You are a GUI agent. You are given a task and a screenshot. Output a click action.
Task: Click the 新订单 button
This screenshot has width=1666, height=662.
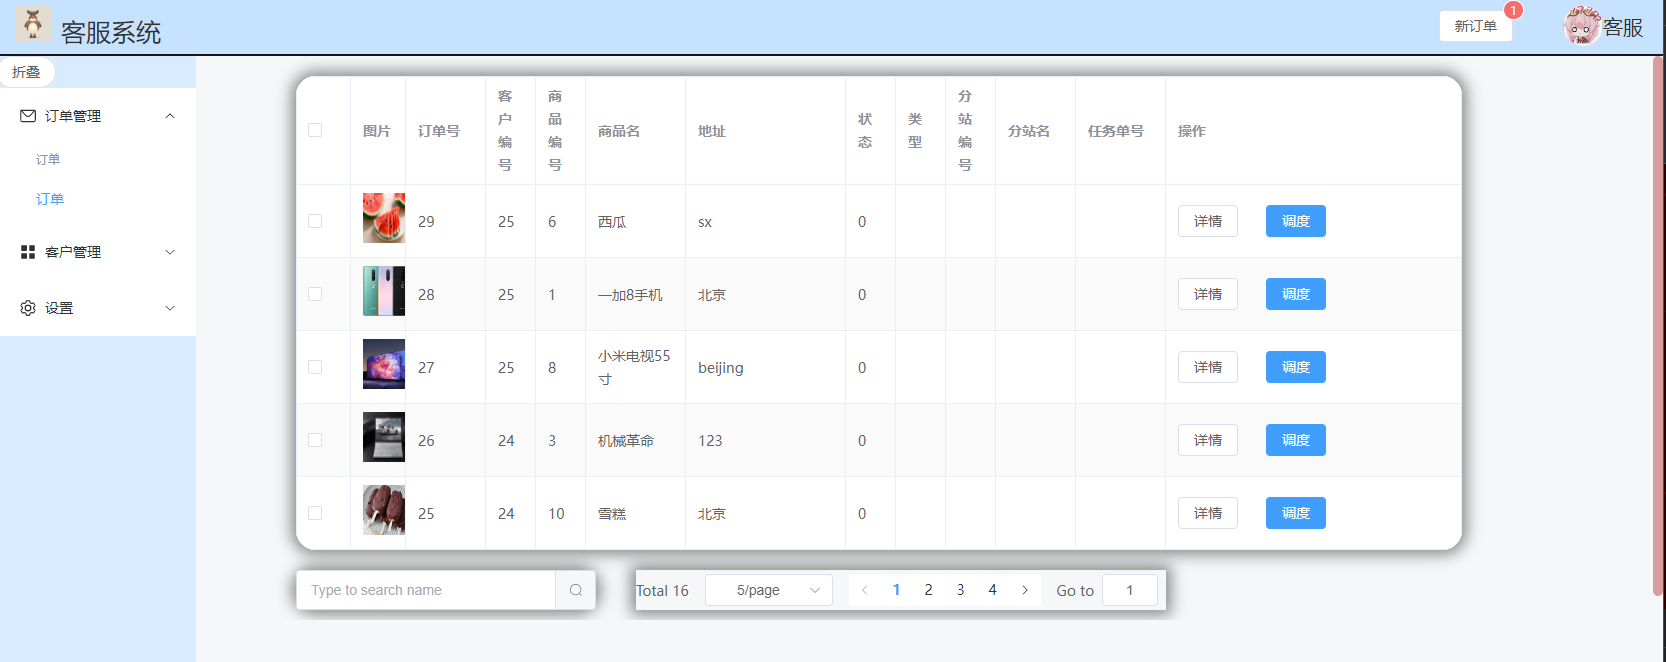coord(1476,26)
